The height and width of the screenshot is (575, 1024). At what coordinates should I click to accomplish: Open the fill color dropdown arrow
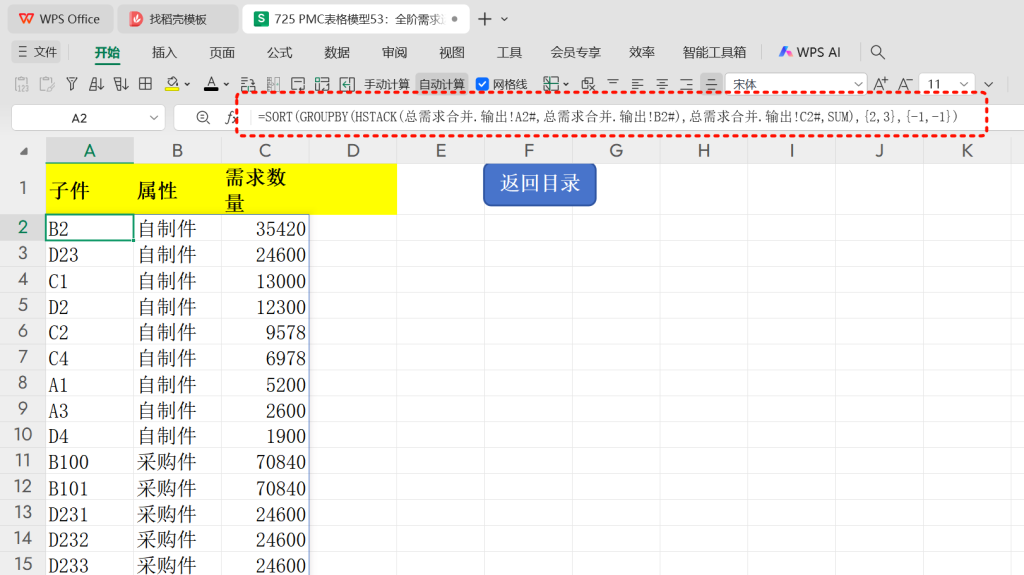(x=187, y=84)
